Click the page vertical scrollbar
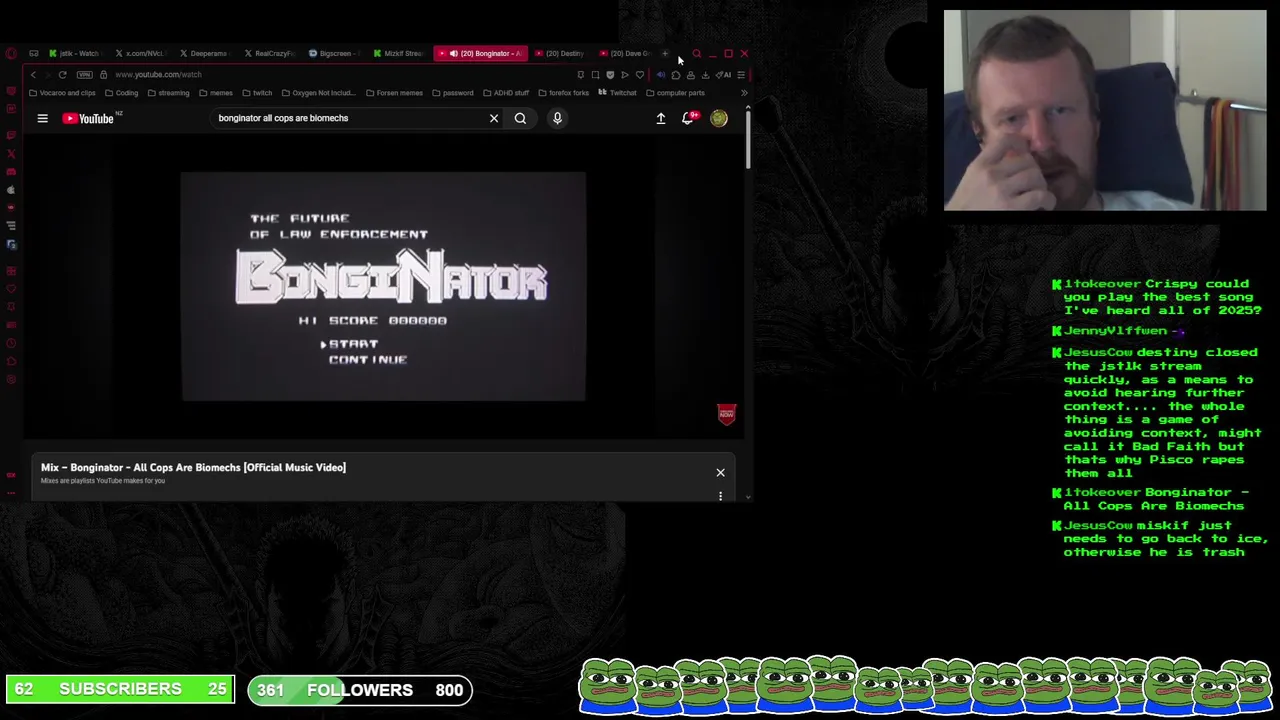The height and width of the screenshot is (720, 1280). [x=747, y=140]
